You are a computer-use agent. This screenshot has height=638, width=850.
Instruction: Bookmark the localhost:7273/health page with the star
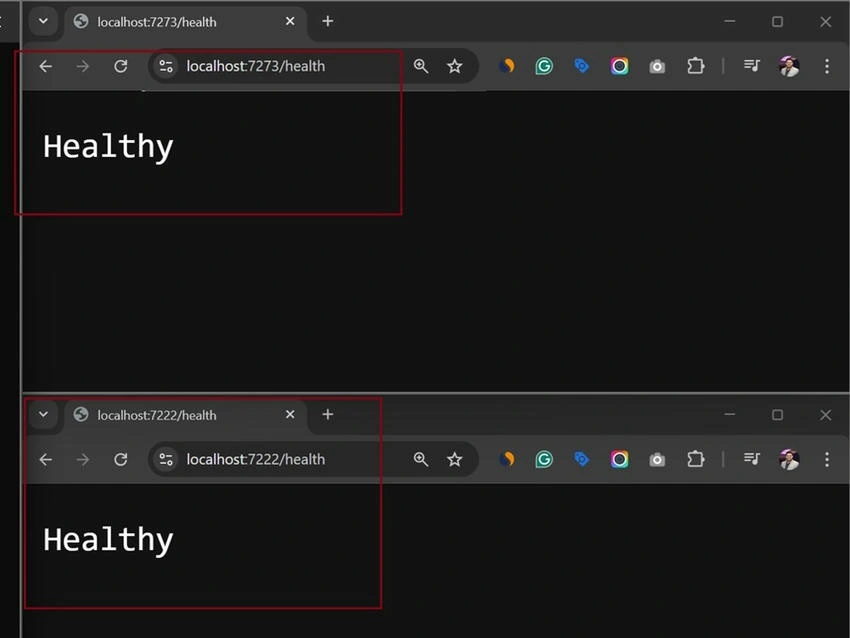pyautogui.click(x=454, y=66)
